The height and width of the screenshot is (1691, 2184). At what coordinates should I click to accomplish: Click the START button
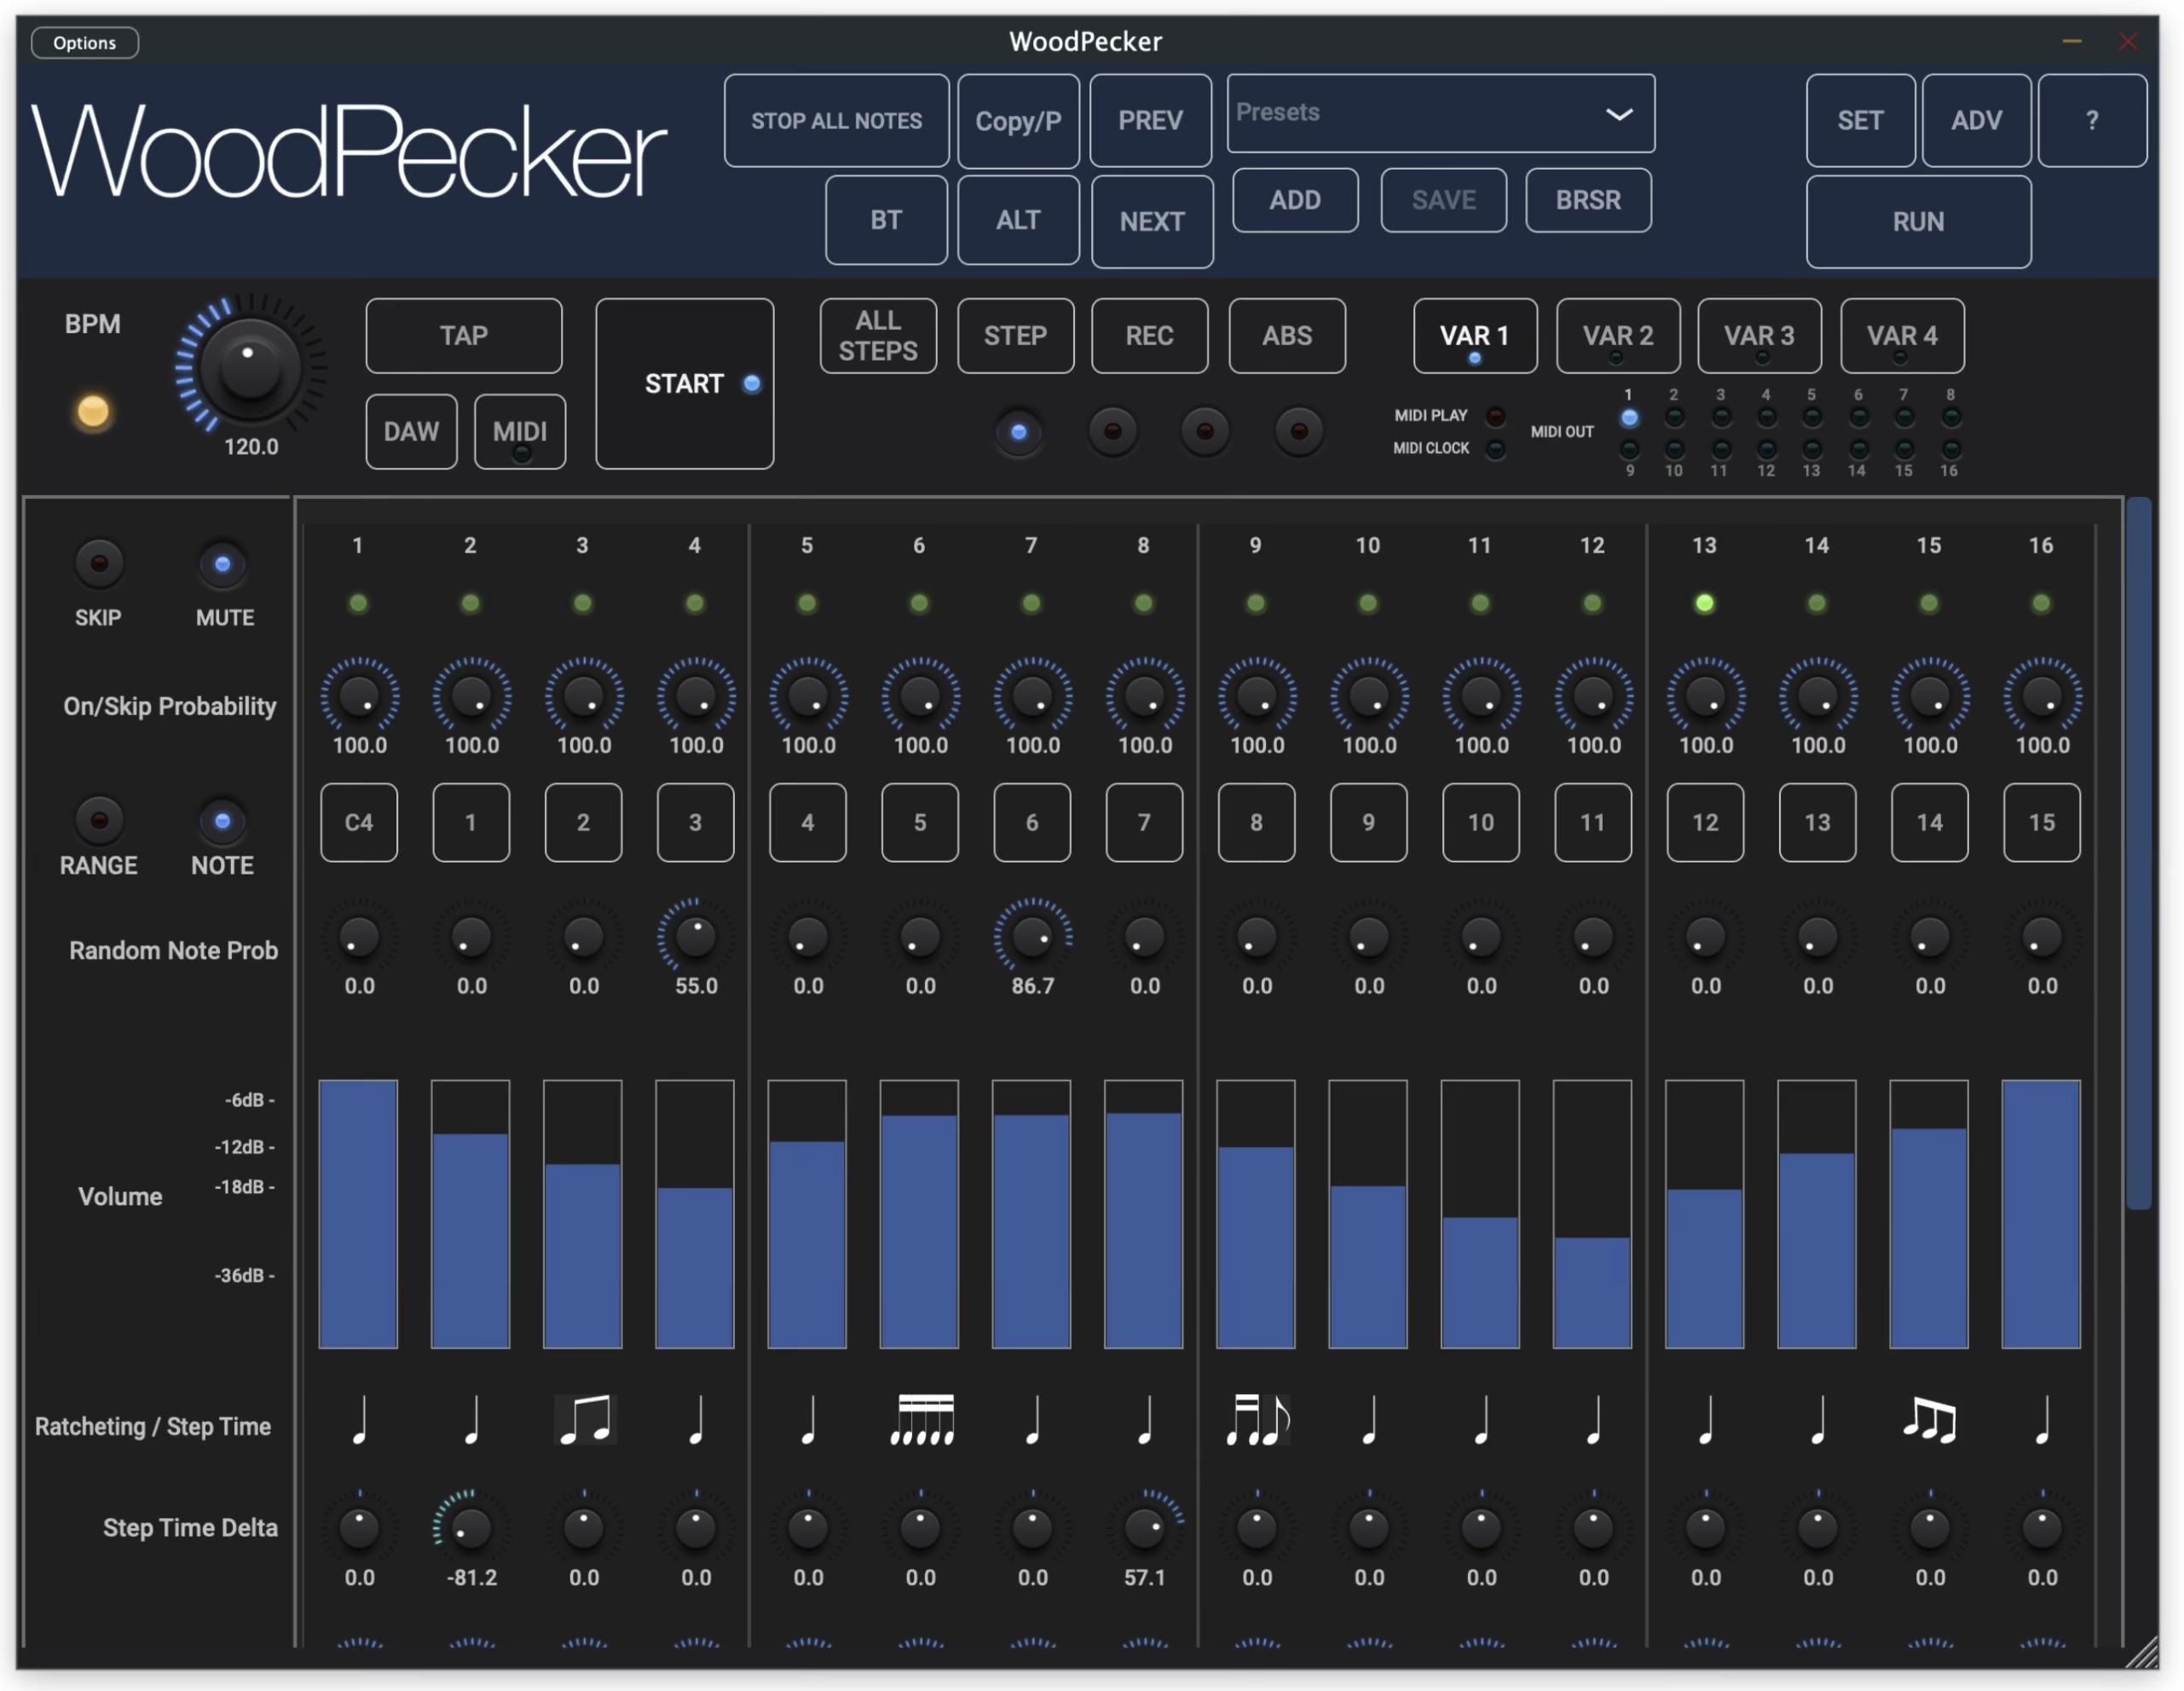click(684, 384)
